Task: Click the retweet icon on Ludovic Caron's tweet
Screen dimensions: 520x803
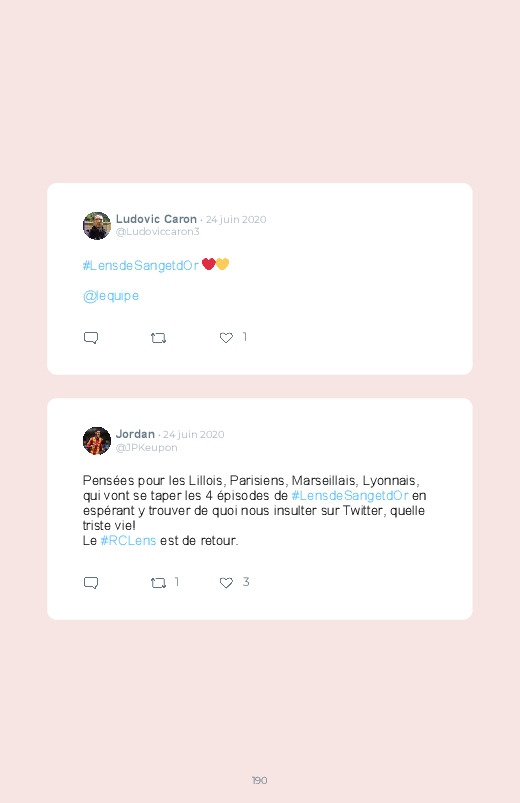Action: pyautogui.click(x=158, y=338)
